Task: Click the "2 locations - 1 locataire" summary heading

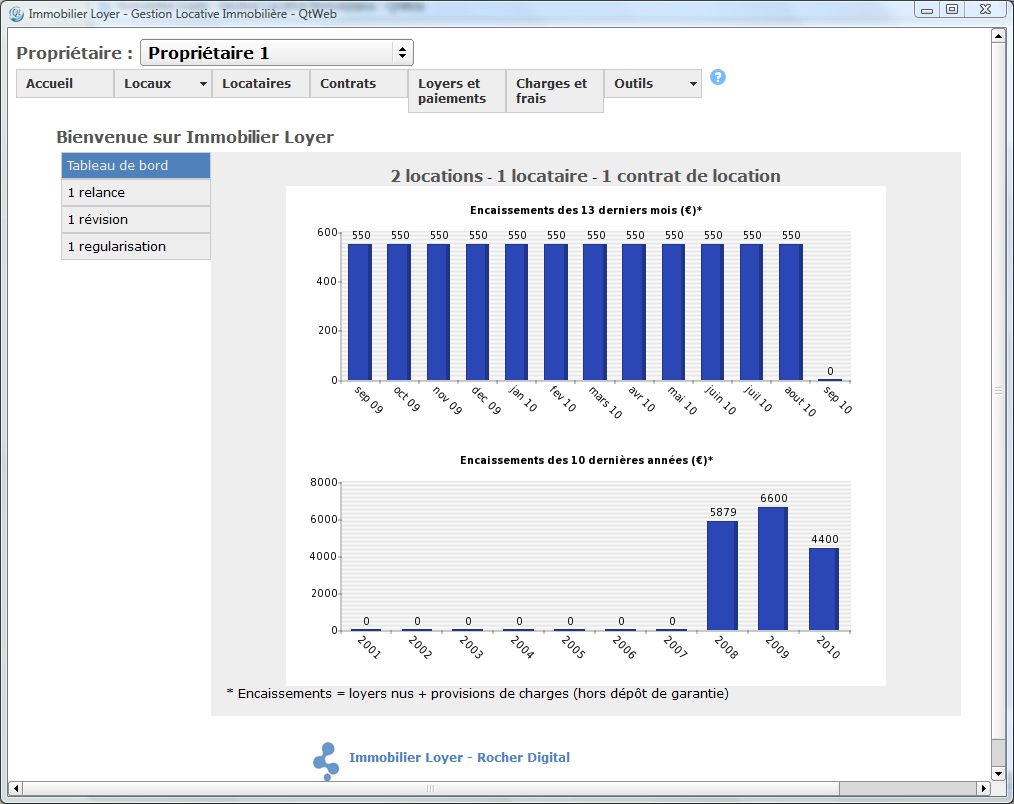Action: point(586,176)
